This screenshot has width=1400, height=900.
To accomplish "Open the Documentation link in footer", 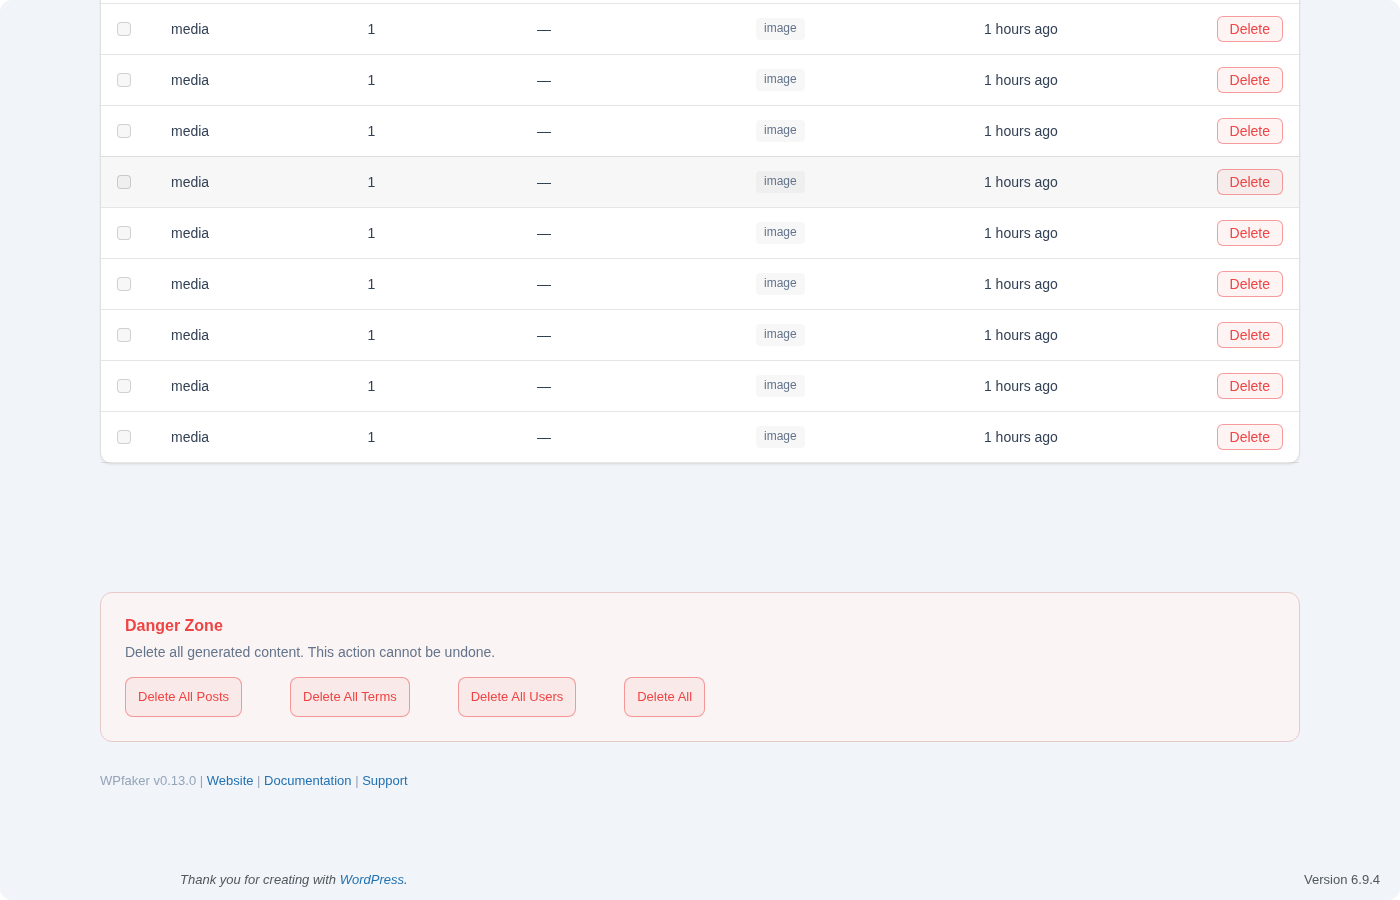I will tap(307, 781).
